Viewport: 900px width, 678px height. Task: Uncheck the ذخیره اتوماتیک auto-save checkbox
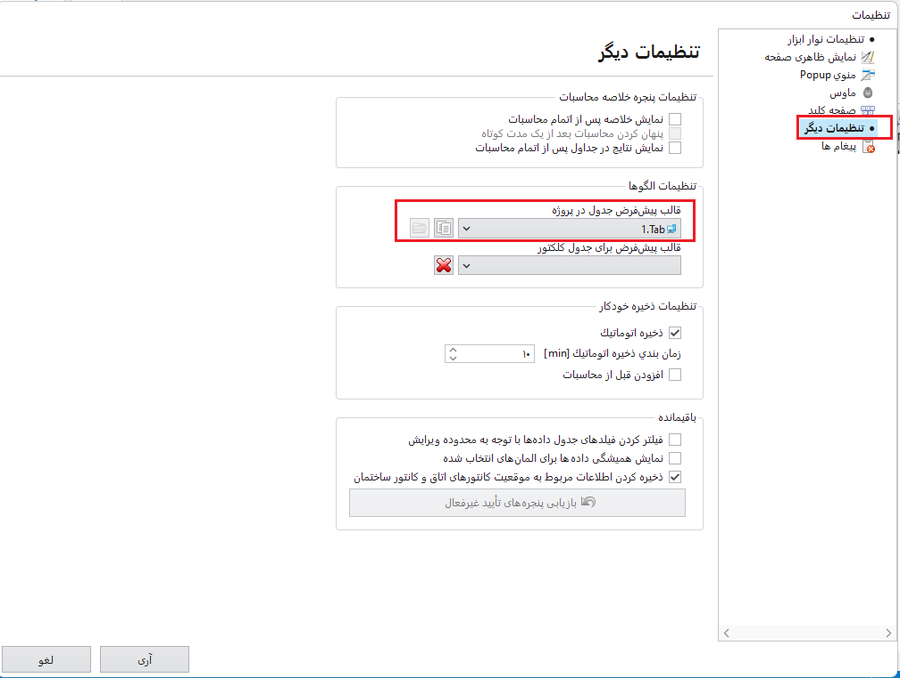(675, 333)
